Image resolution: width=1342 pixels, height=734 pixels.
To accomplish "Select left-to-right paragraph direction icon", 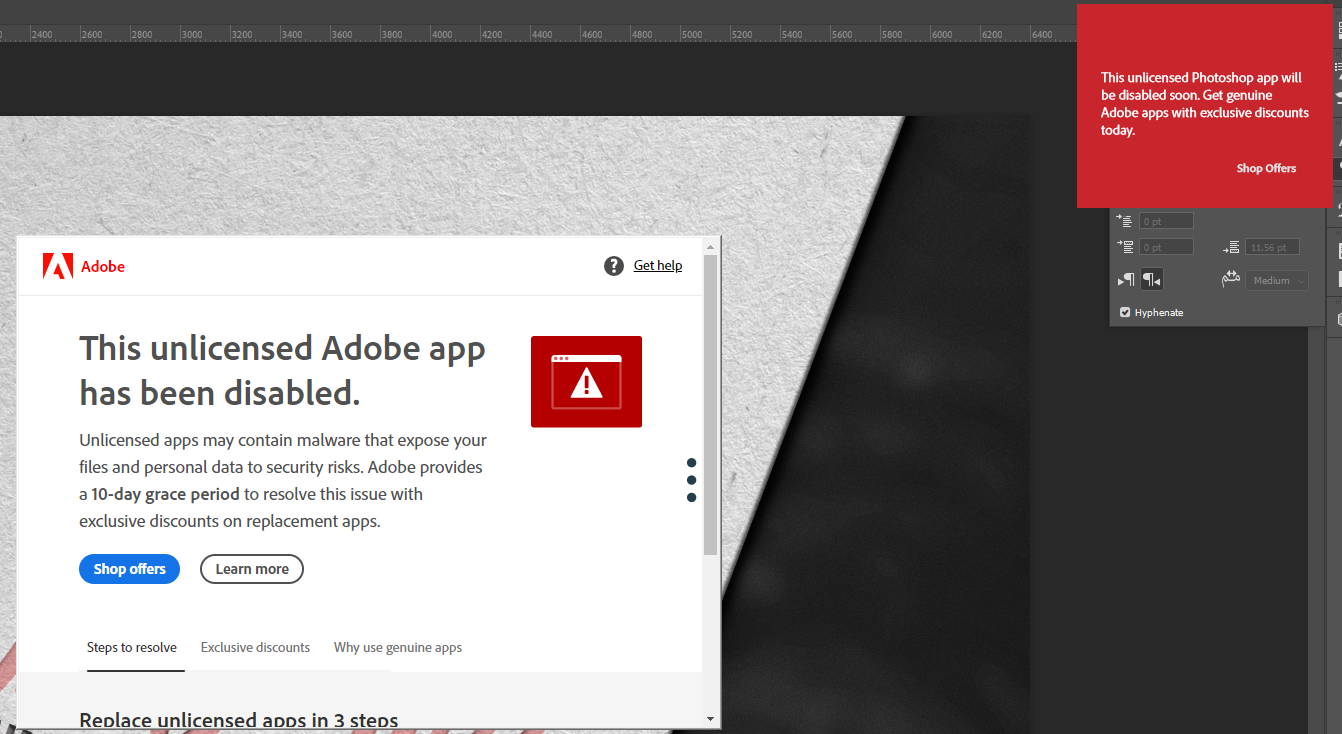I will [x=1126, y=280].
